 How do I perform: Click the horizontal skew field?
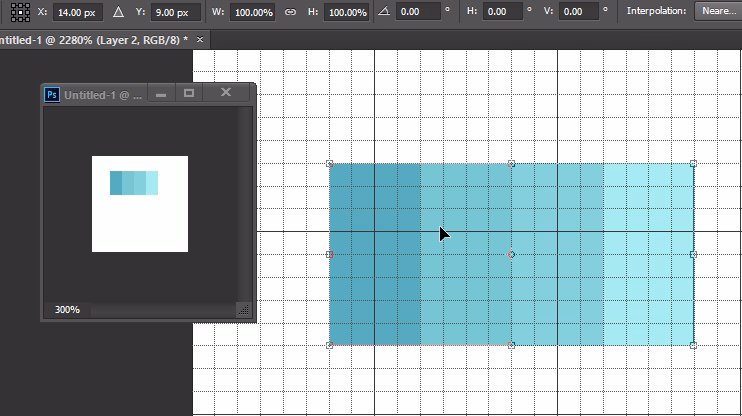[503, 11]
